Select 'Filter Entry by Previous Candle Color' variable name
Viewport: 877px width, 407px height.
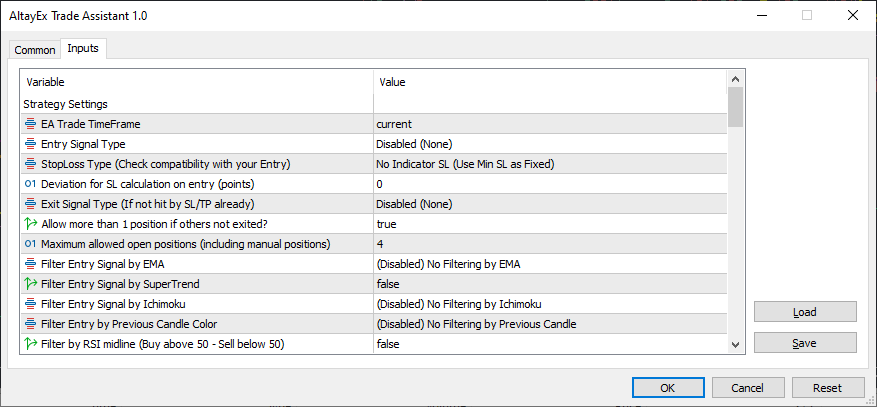coord(129,324)
